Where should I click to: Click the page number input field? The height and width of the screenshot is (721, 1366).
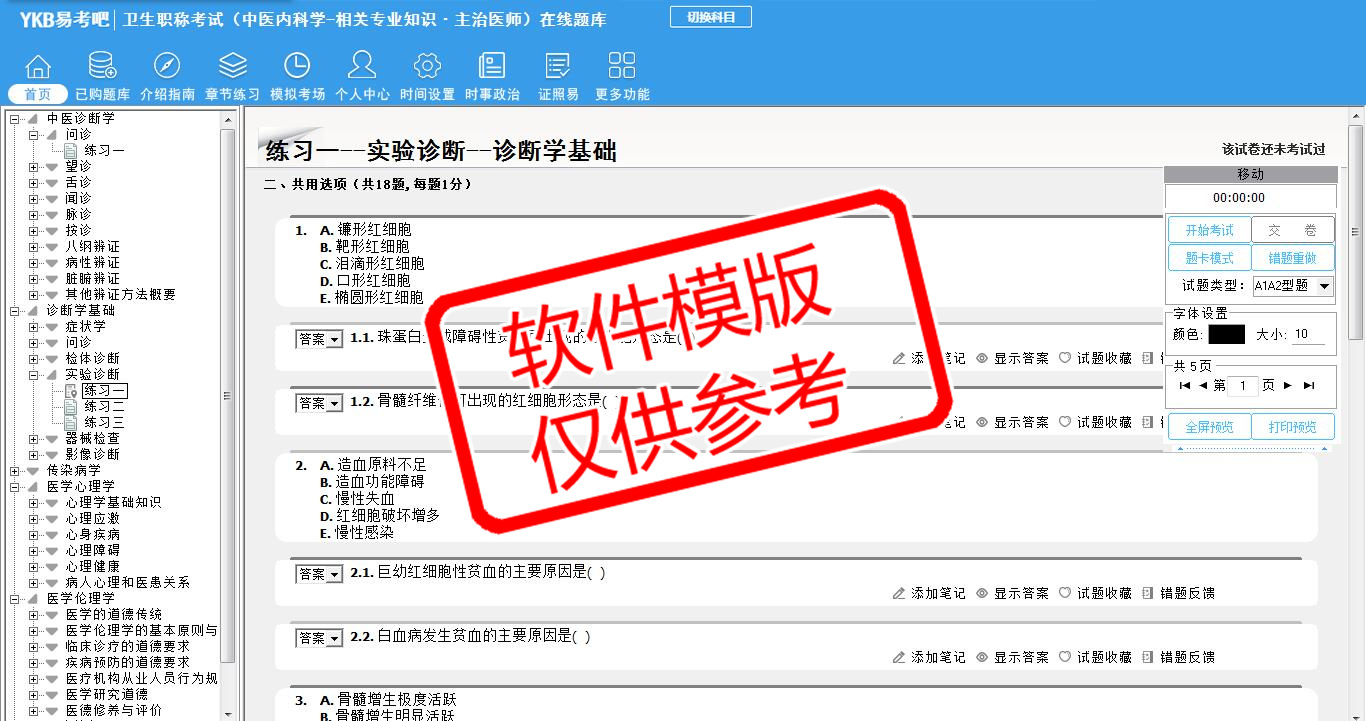(1243, 386)
